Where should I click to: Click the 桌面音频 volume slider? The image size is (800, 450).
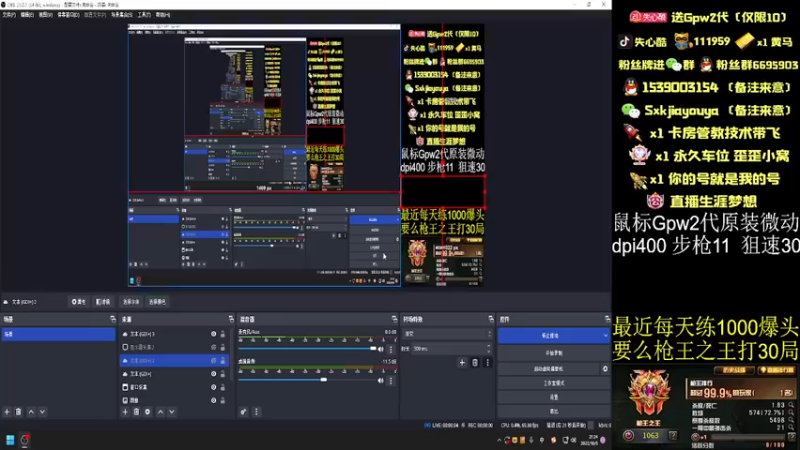point(307,380)
